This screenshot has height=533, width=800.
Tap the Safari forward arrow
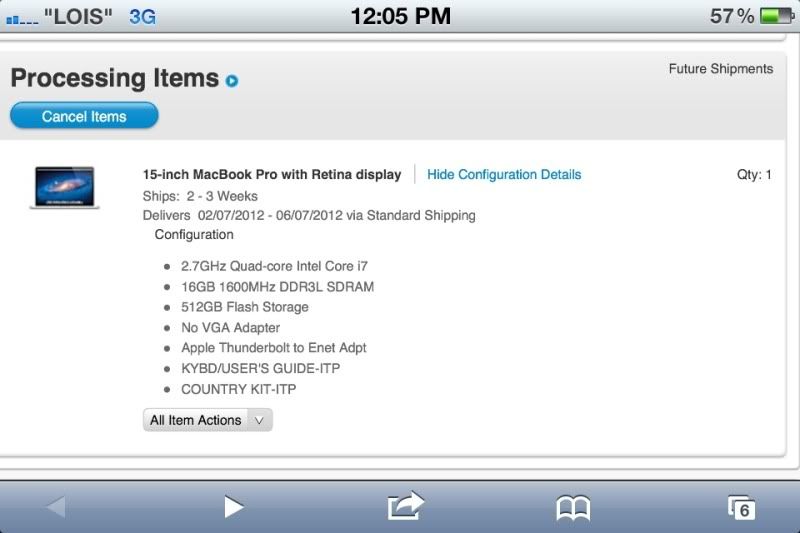pyautogui.click(x=233, y=507)
